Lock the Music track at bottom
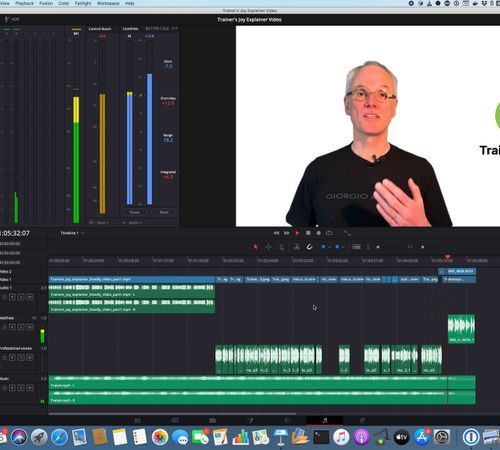Image resolution: width=500 pixels, height=450 pixels. point(4,388)
